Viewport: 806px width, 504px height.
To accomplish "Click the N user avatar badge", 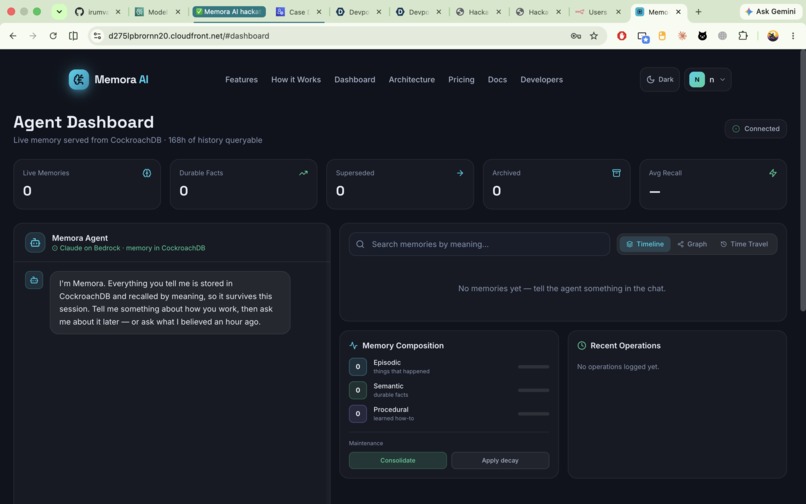I will (x=697, y=80).
